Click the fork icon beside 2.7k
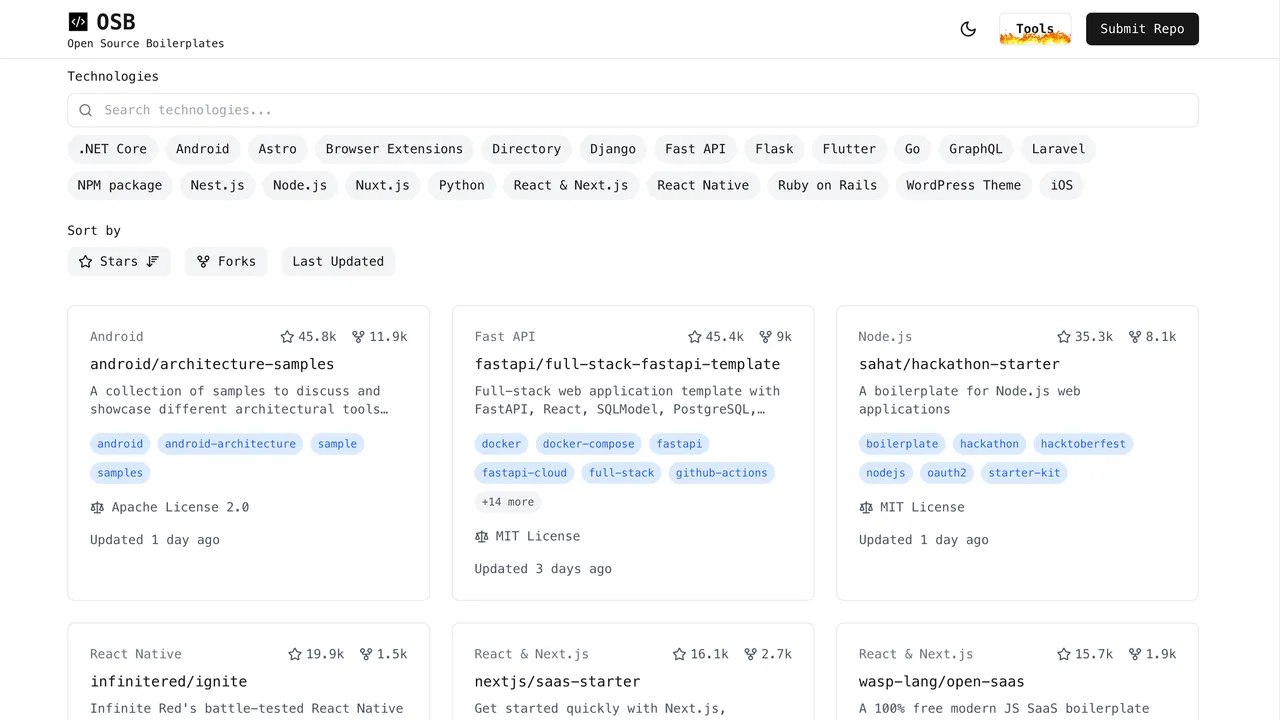This screenshot has width=1280, height=720. (750, 654)
